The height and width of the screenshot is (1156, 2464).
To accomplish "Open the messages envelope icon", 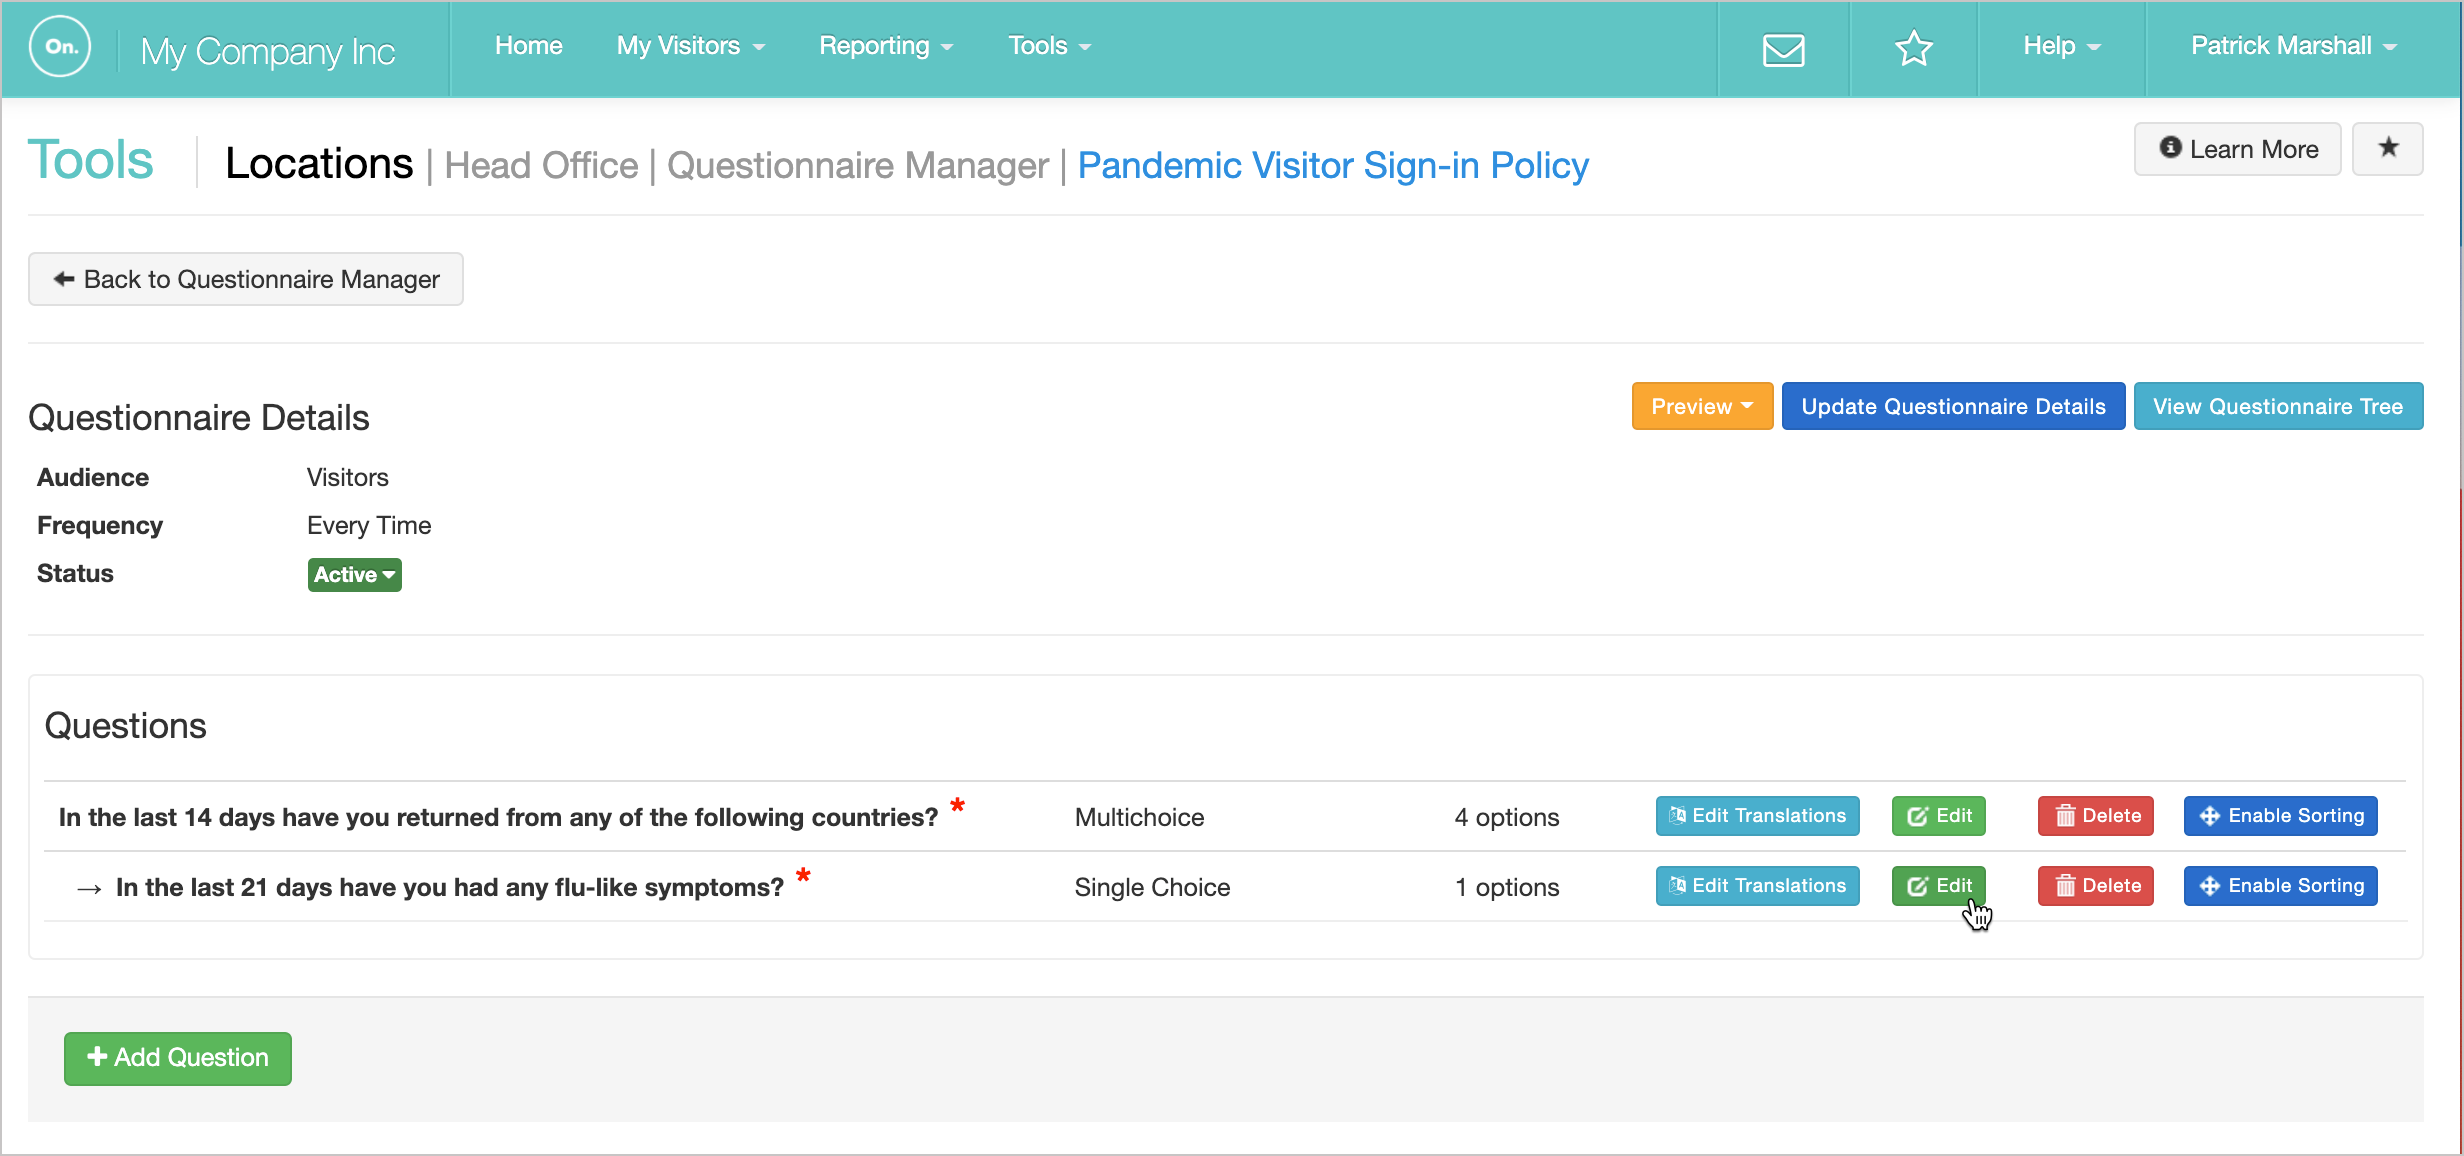I will [1783, 48].
